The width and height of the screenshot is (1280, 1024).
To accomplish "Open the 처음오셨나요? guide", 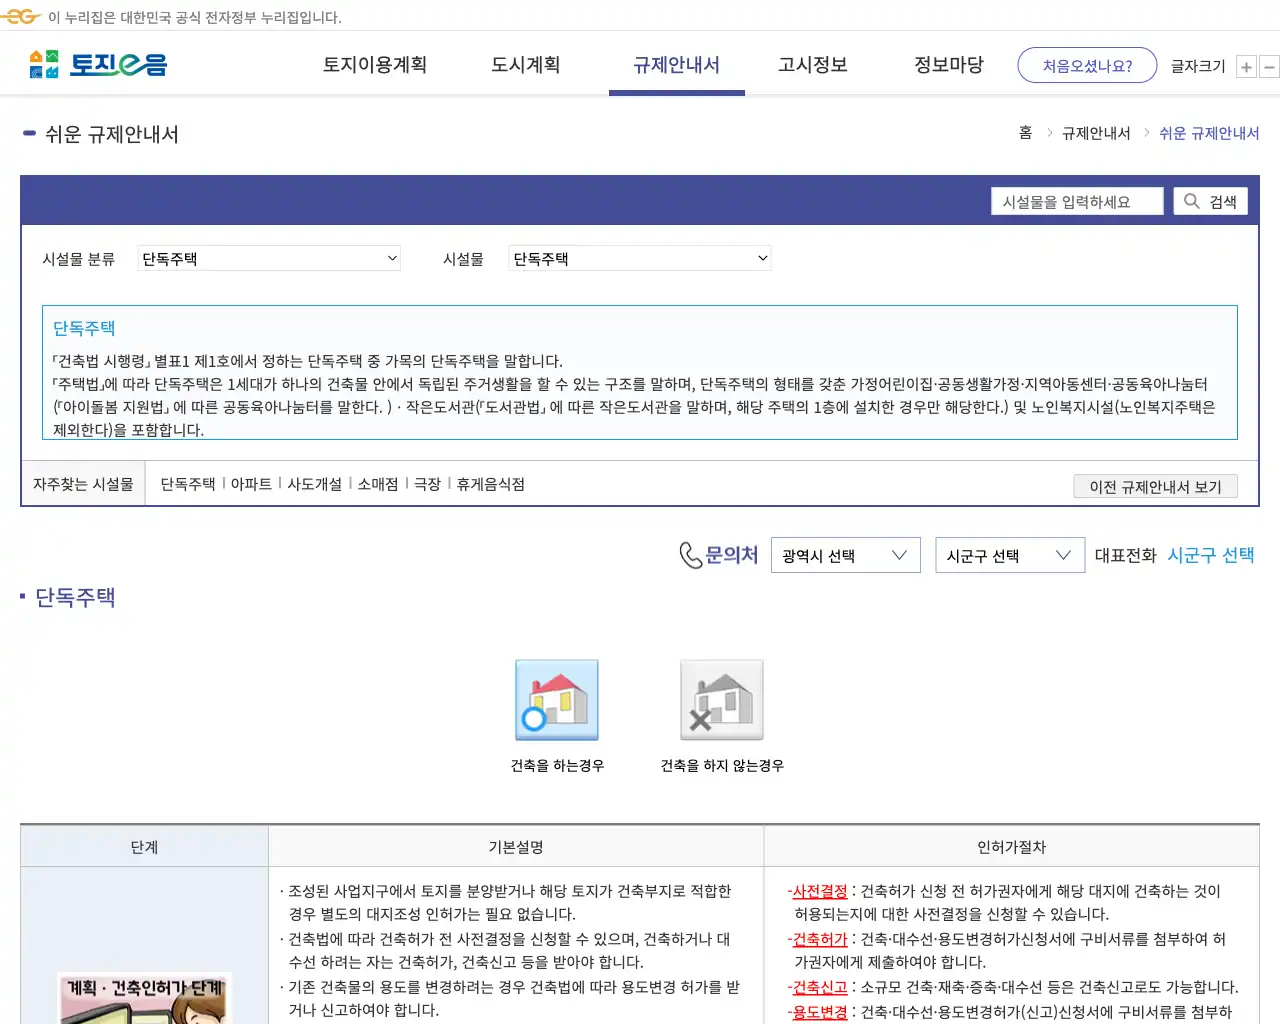I will pyautogui.click(x=1087, y=64).
